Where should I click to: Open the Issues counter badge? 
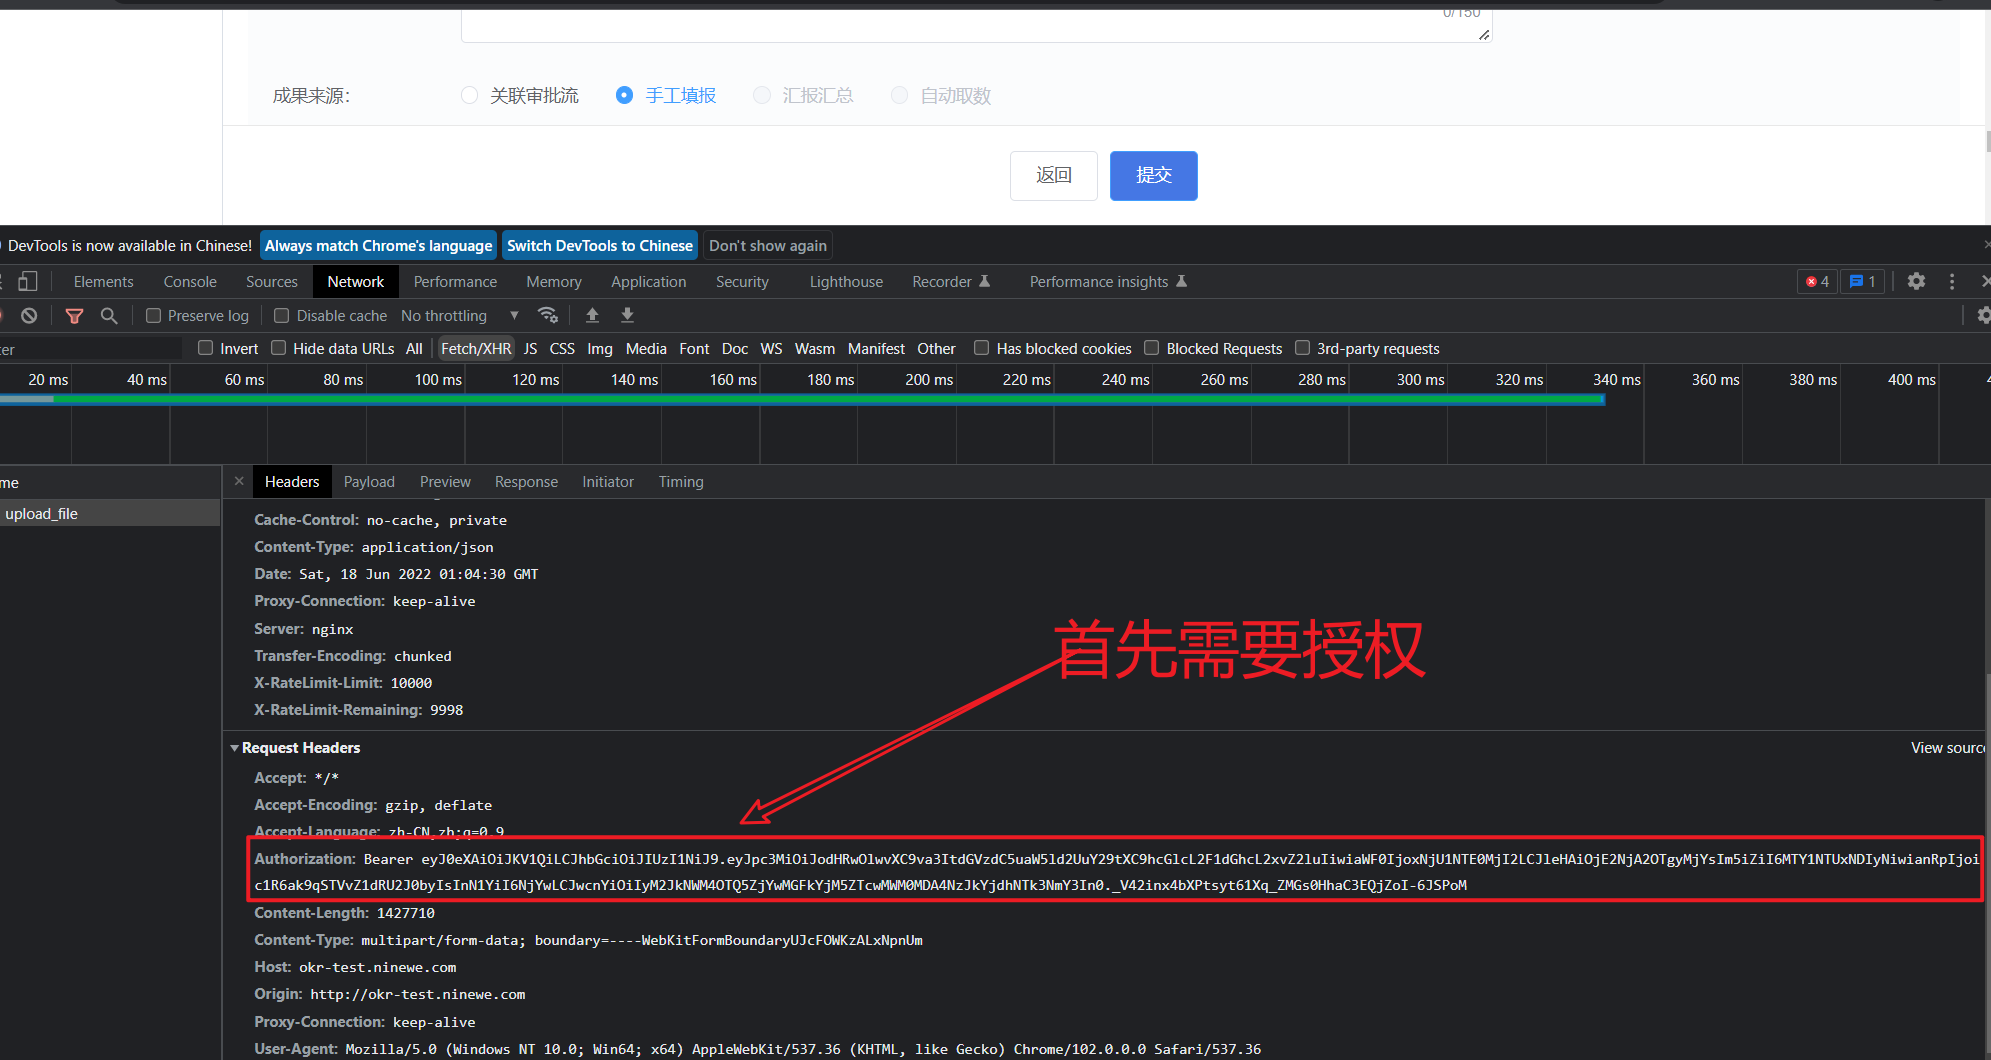[x=1862, y=281]
